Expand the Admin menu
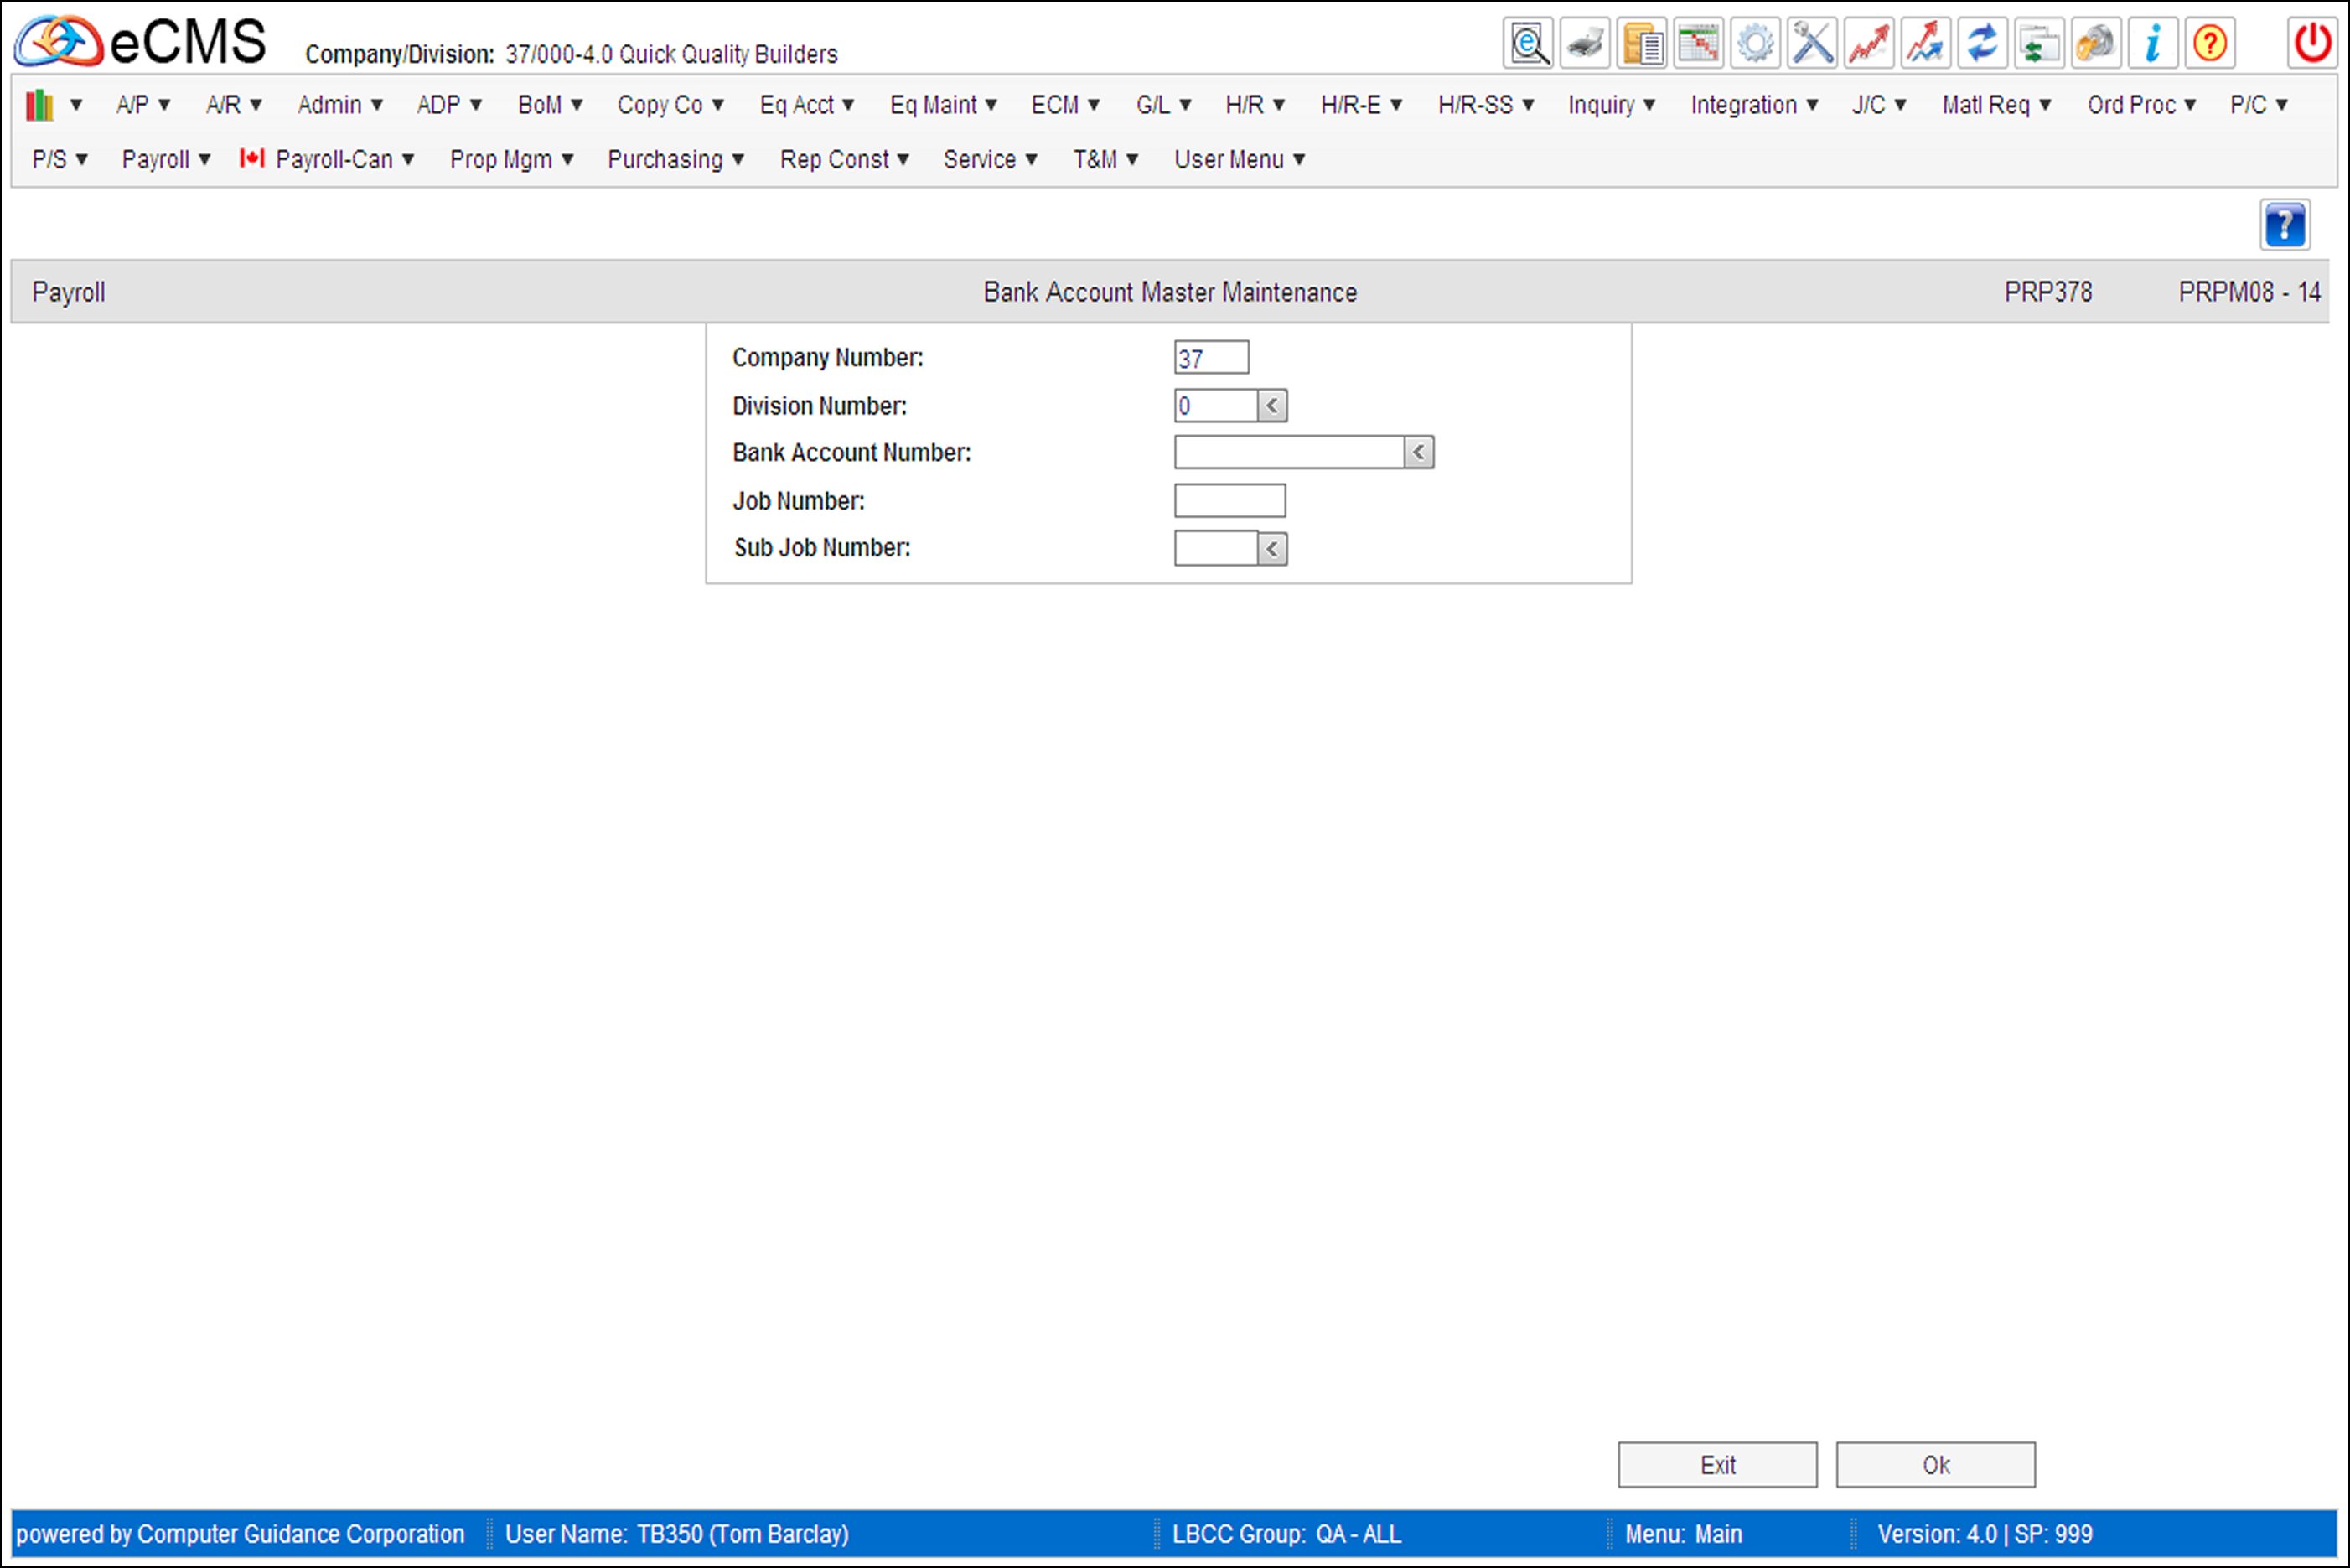 pos(340,104)
